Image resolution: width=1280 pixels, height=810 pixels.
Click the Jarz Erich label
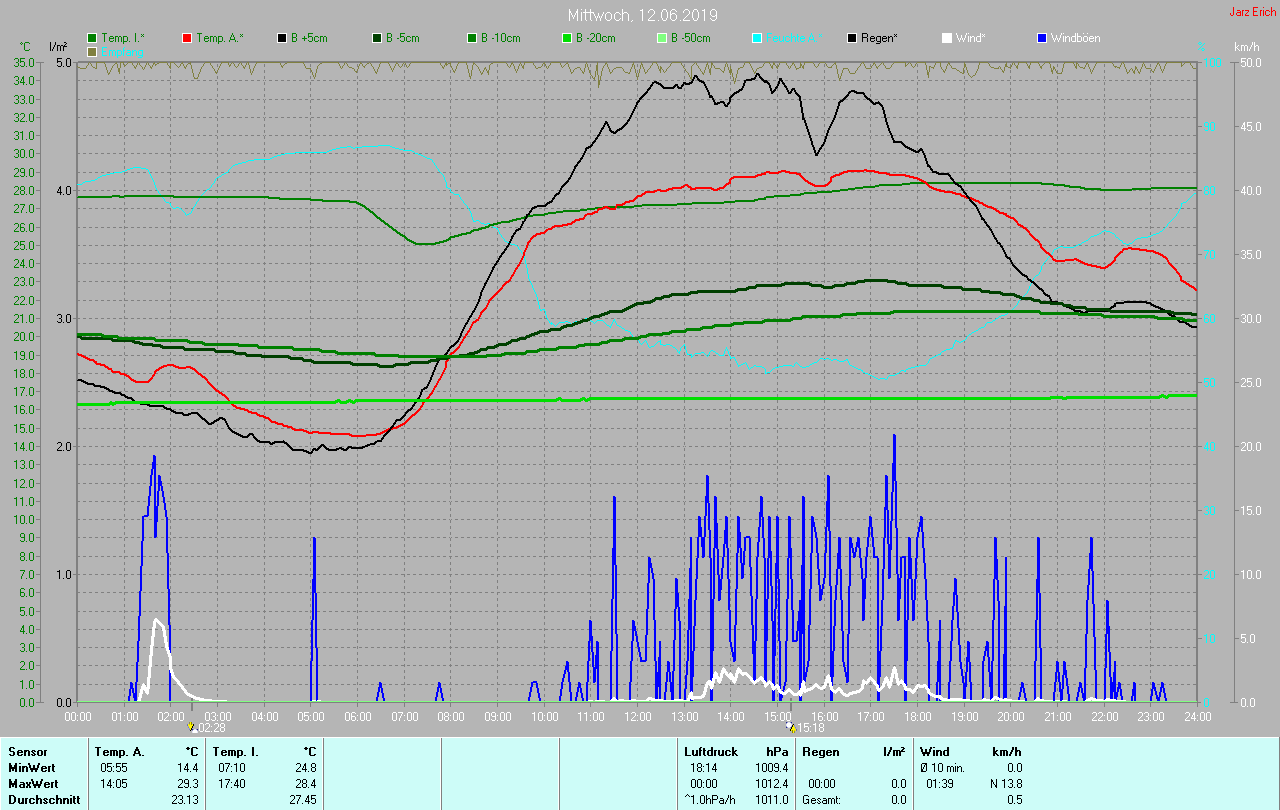[1251, 12]
